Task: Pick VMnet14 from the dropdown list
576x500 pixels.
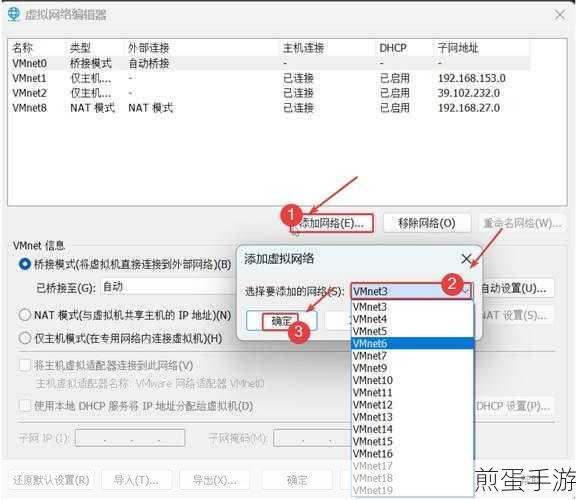Action: tap(412, 429)
